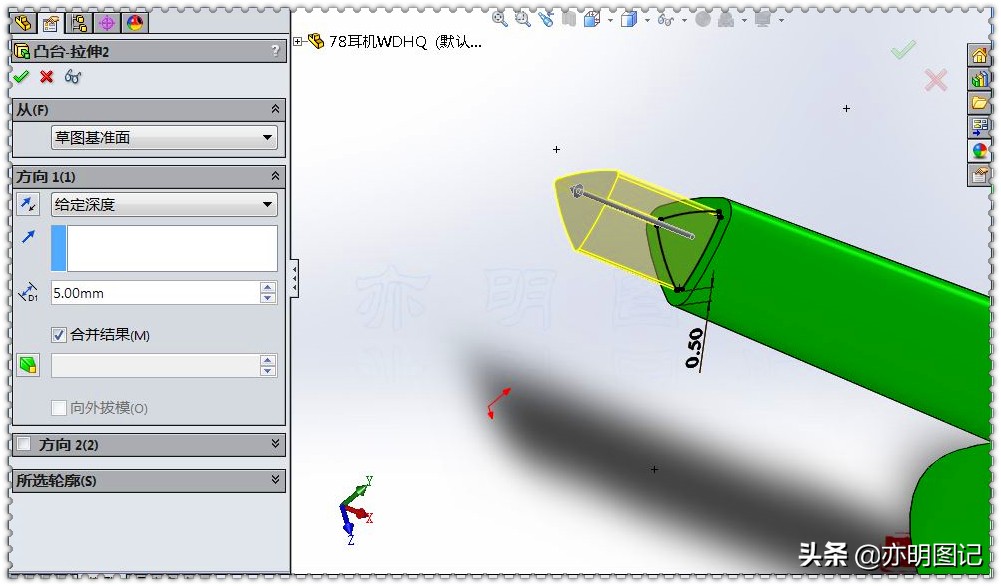
Task: Confirm the extrude with the green check
Action: point(21,76)
